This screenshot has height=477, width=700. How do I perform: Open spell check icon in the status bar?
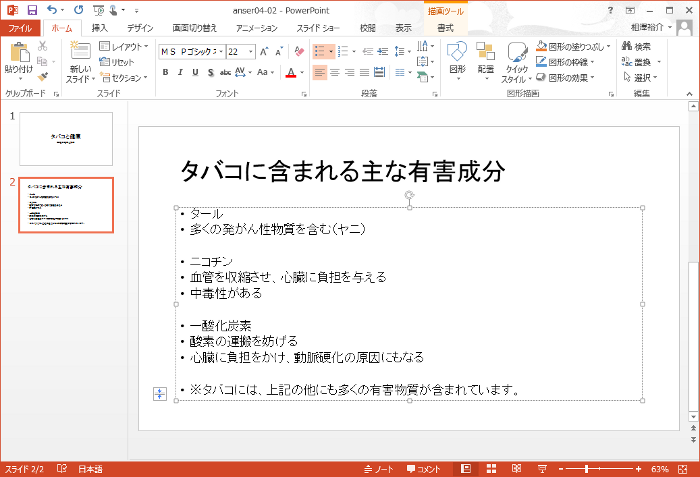pyautogui.click(x=62, y=469)
